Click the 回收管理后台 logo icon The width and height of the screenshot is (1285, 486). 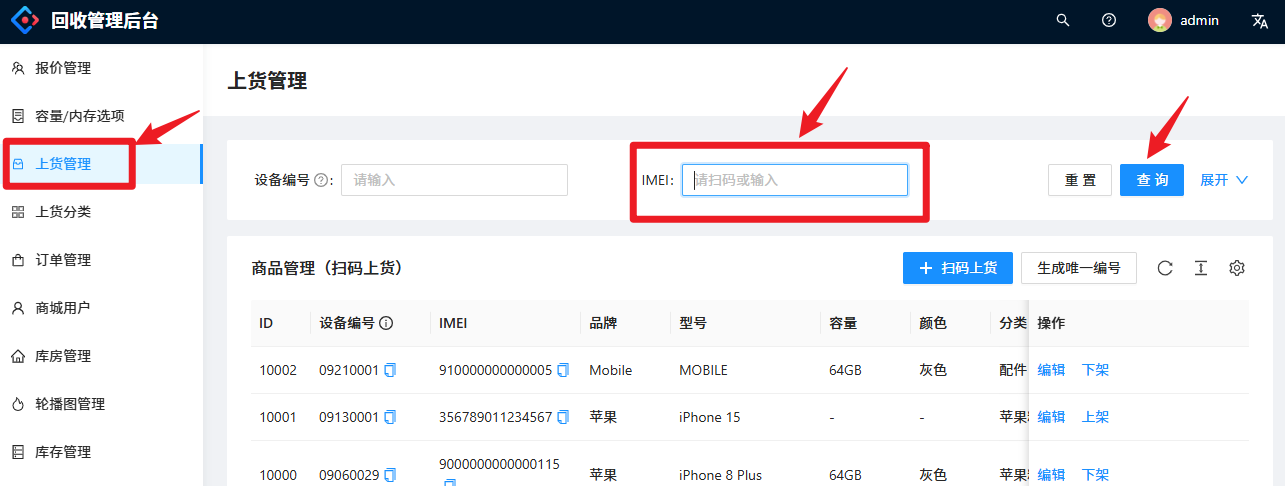pyautogui.click(x=26, y=20)
